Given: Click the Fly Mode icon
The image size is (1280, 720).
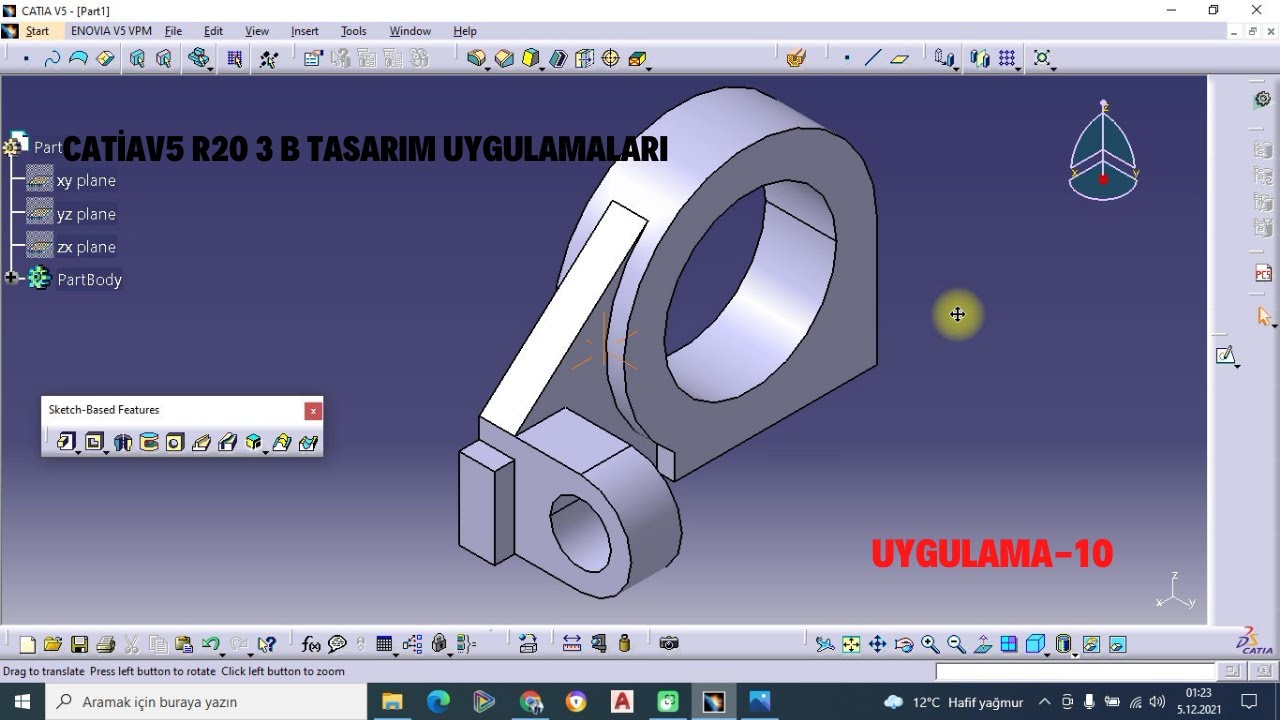Looking at the screenshot, I should [825, 644].
